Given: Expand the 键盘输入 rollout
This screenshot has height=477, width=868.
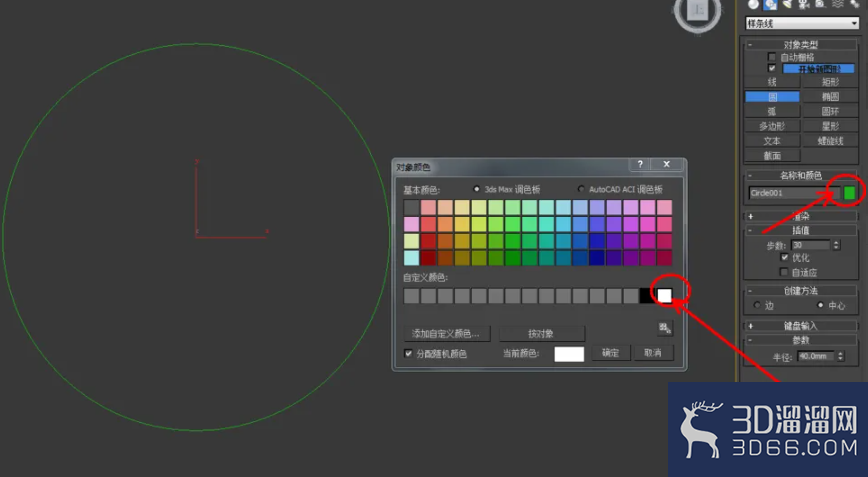Looking at the screenshot, I should coord(800,326).
